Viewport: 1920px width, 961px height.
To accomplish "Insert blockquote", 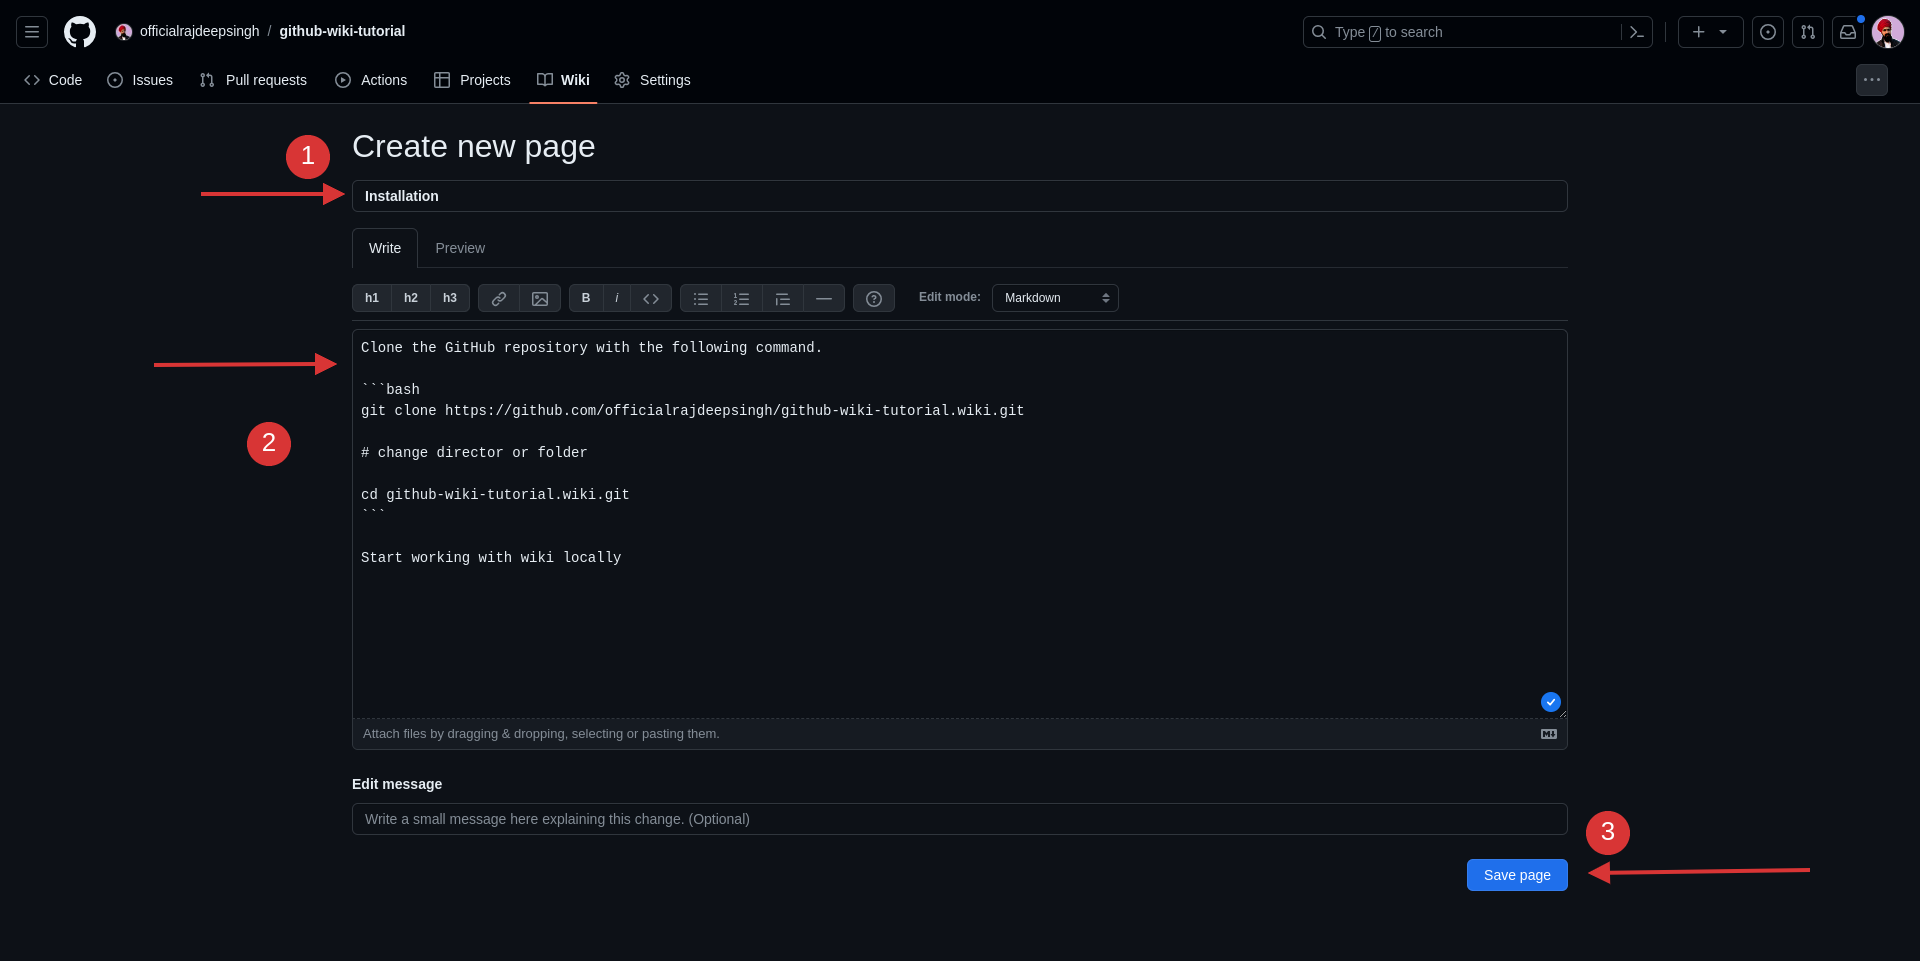I will tap(783, 298).
